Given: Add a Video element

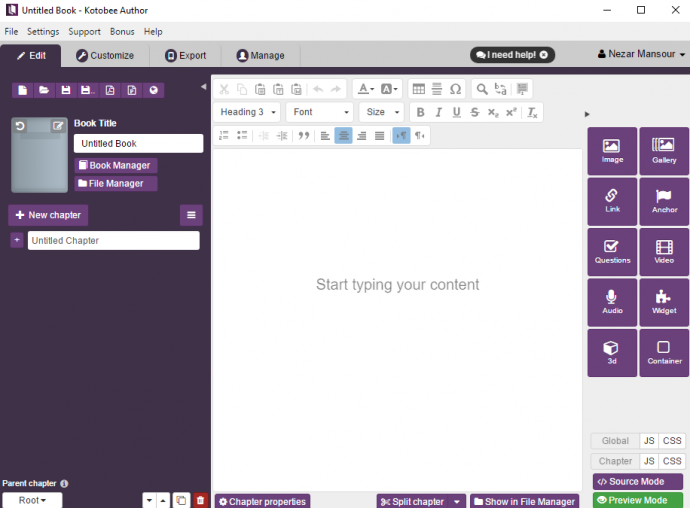Looking at the screenshot, I should tap(664, 252).
